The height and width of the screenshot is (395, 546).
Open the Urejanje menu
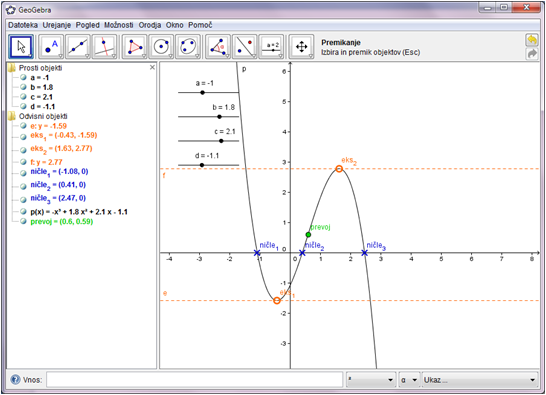point(57,25)
